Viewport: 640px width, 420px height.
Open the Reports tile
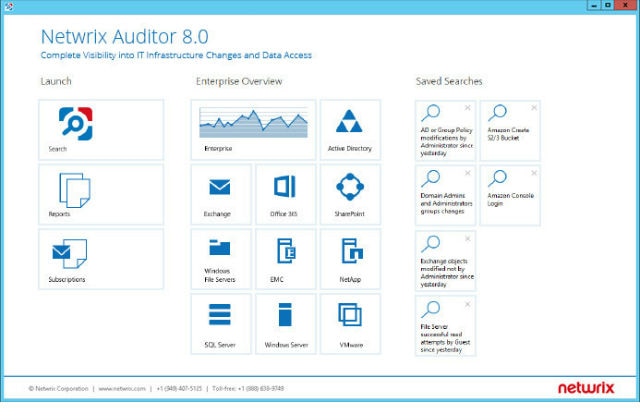click(101, 195)
